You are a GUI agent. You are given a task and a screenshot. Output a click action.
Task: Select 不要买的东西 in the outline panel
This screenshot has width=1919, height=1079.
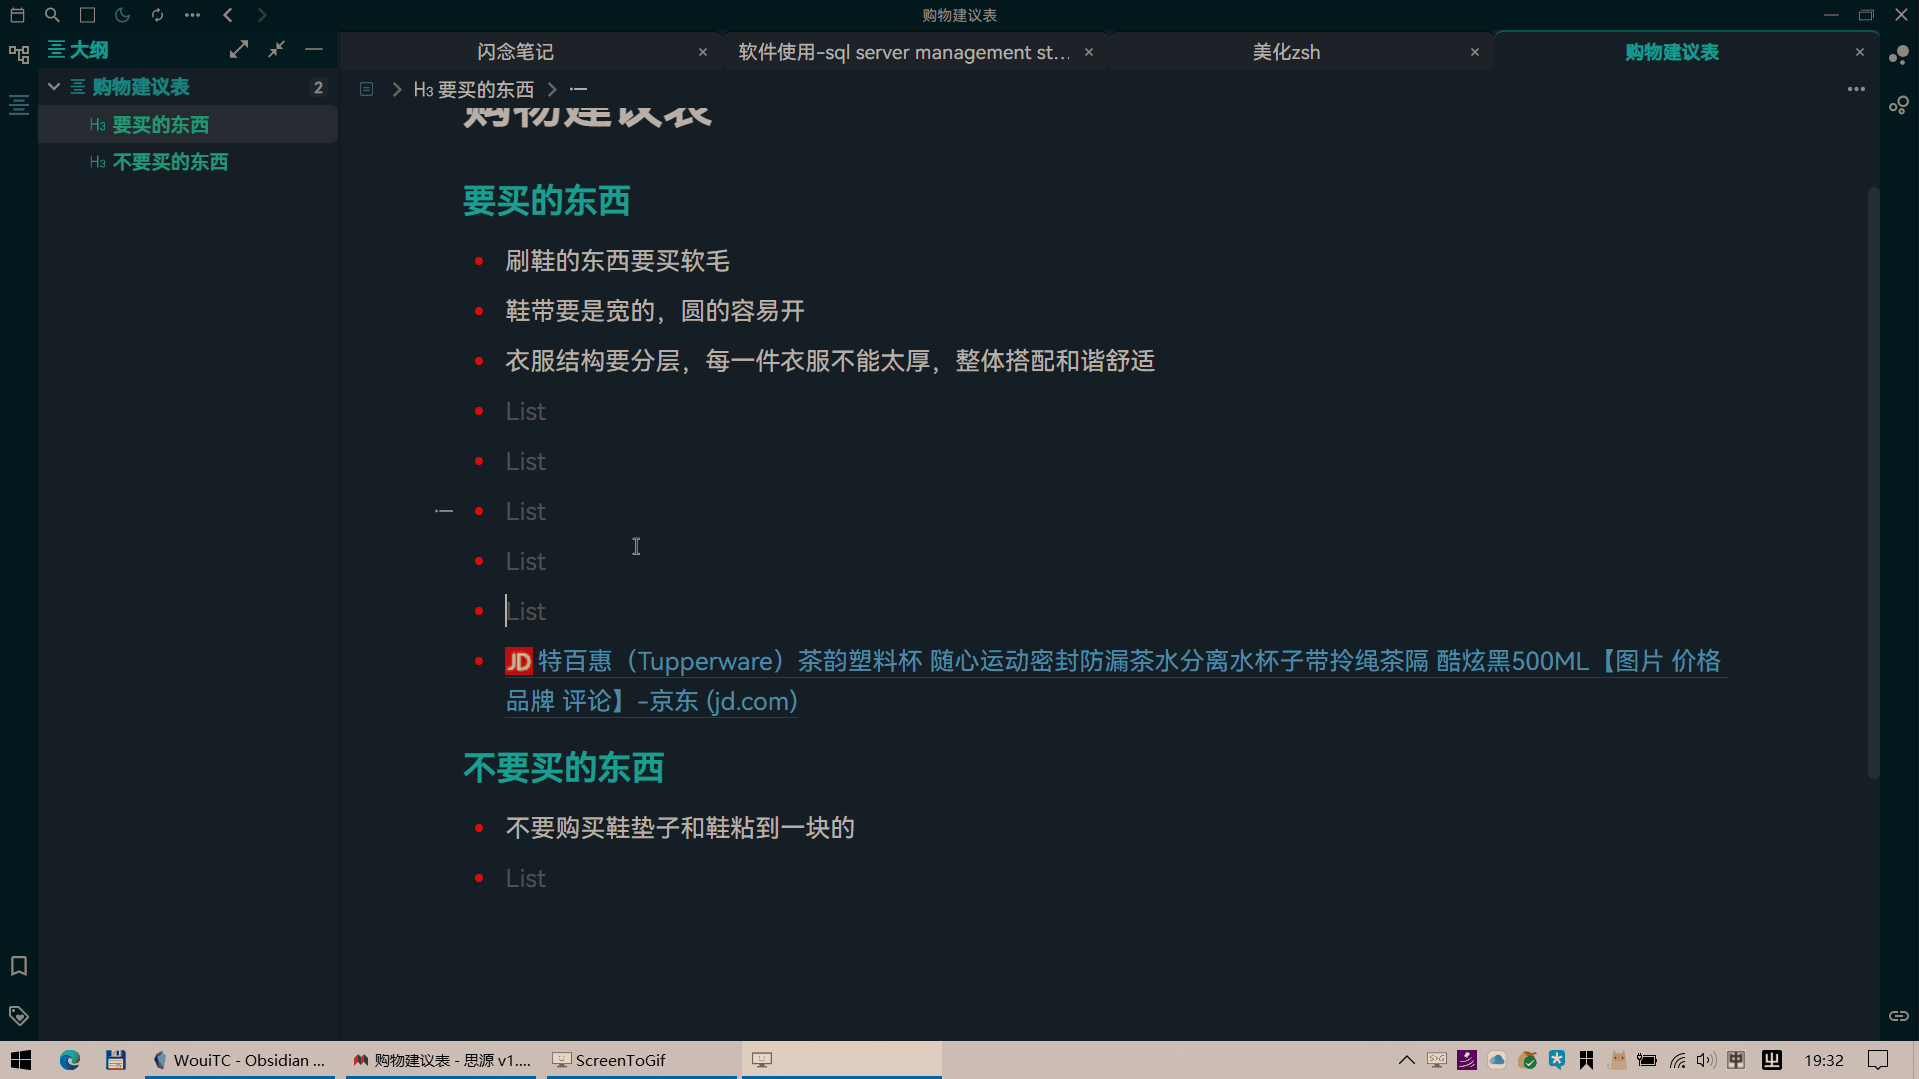coord(170,161)
